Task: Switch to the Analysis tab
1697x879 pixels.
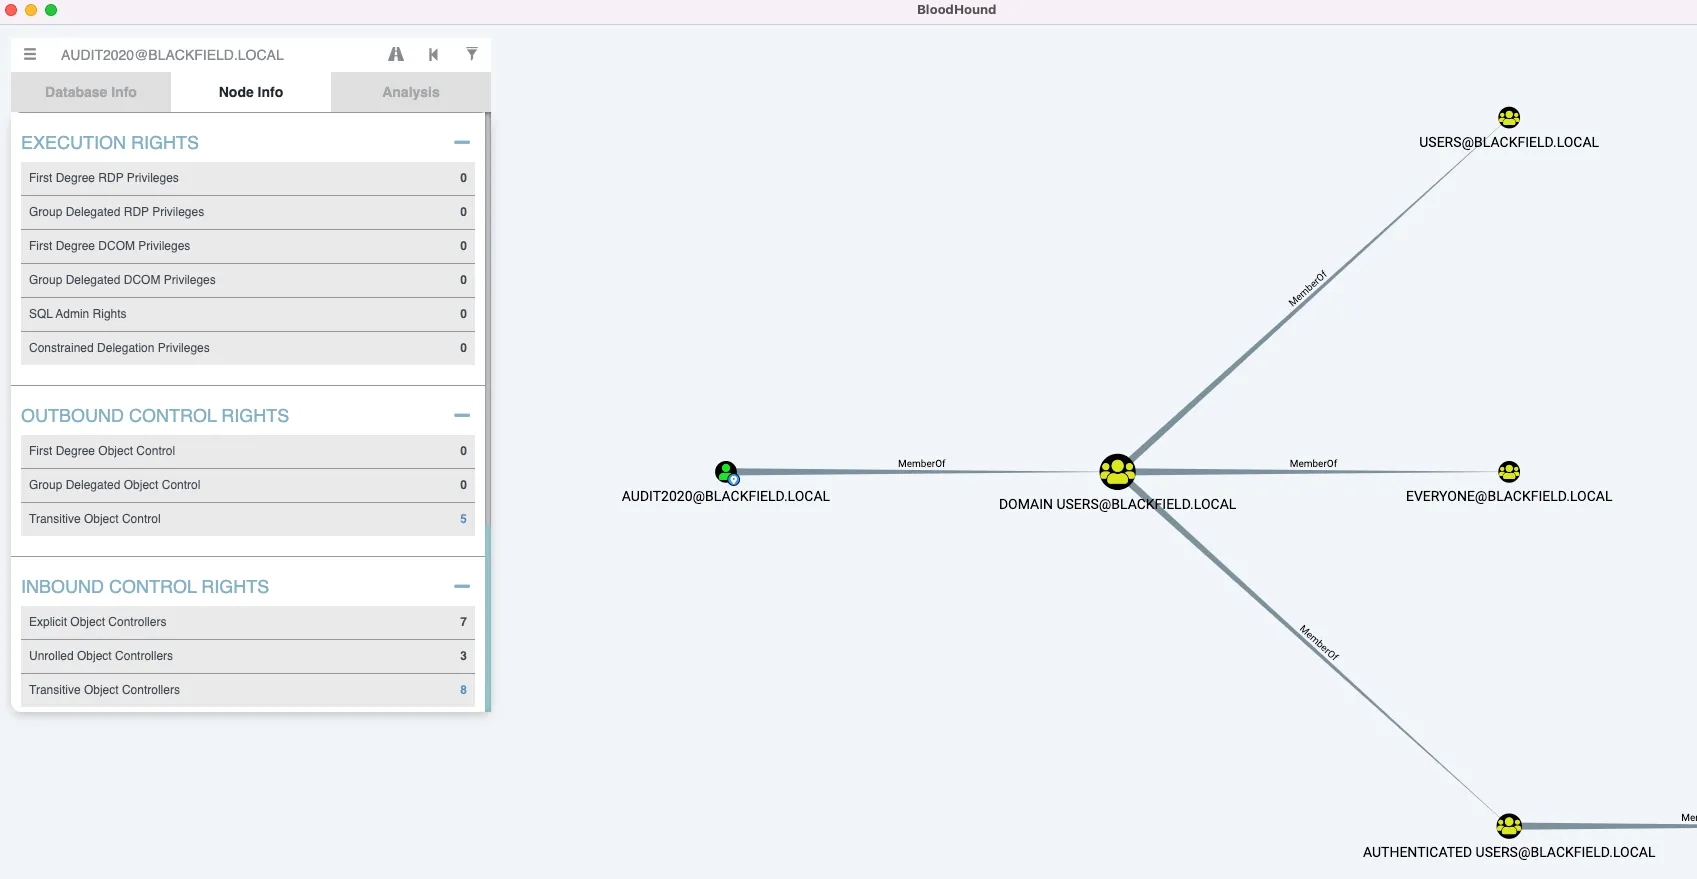Action: coord(410,92)
